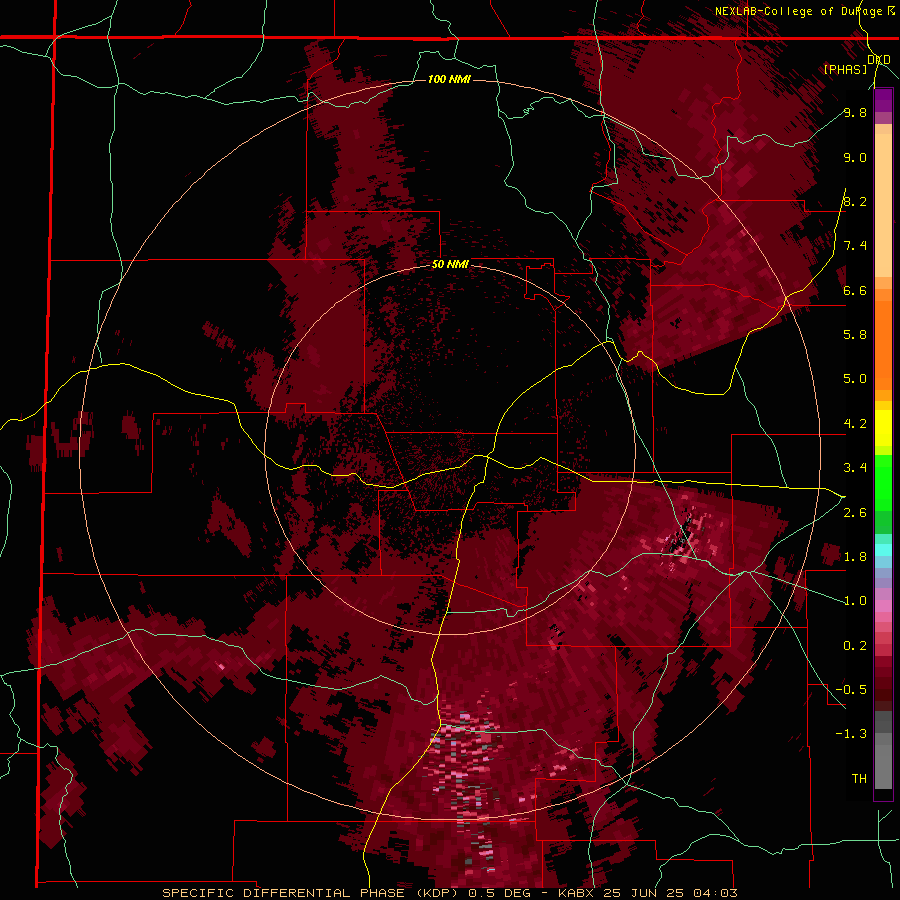The image size is (900, 900).
Task: Click the -0.5 value on color scale
Action: (851, 690)
